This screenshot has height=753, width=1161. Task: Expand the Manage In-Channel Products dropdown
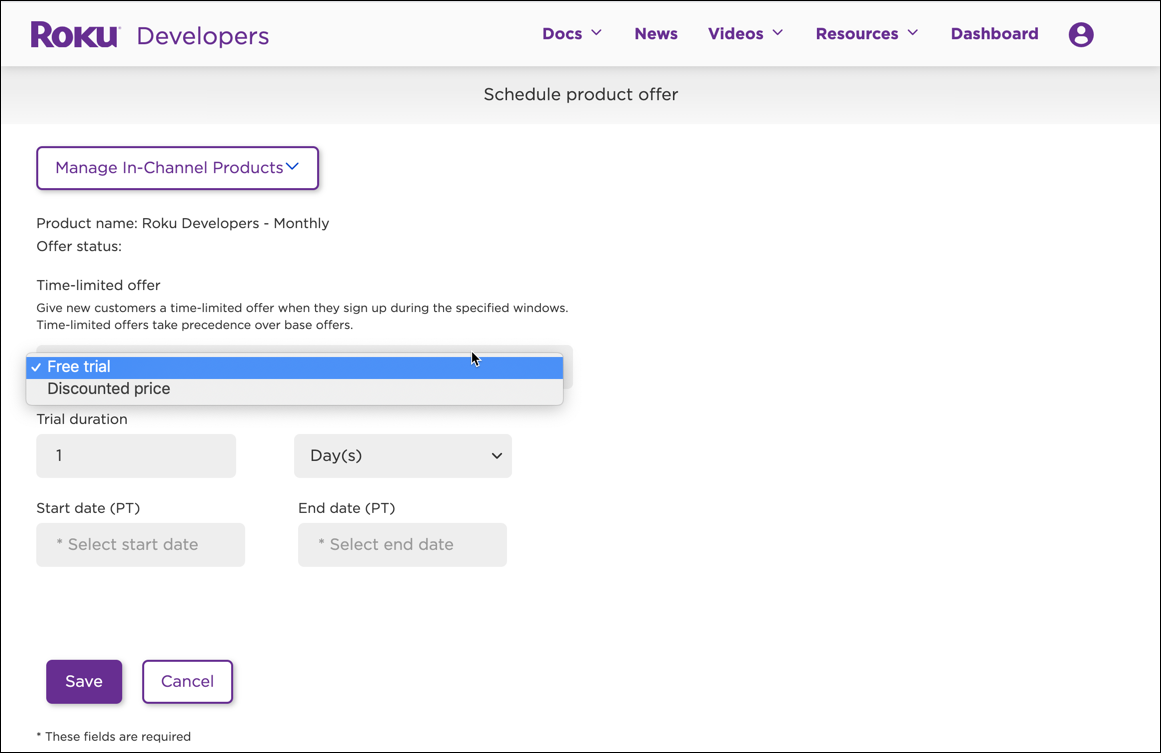coord(177,168)
